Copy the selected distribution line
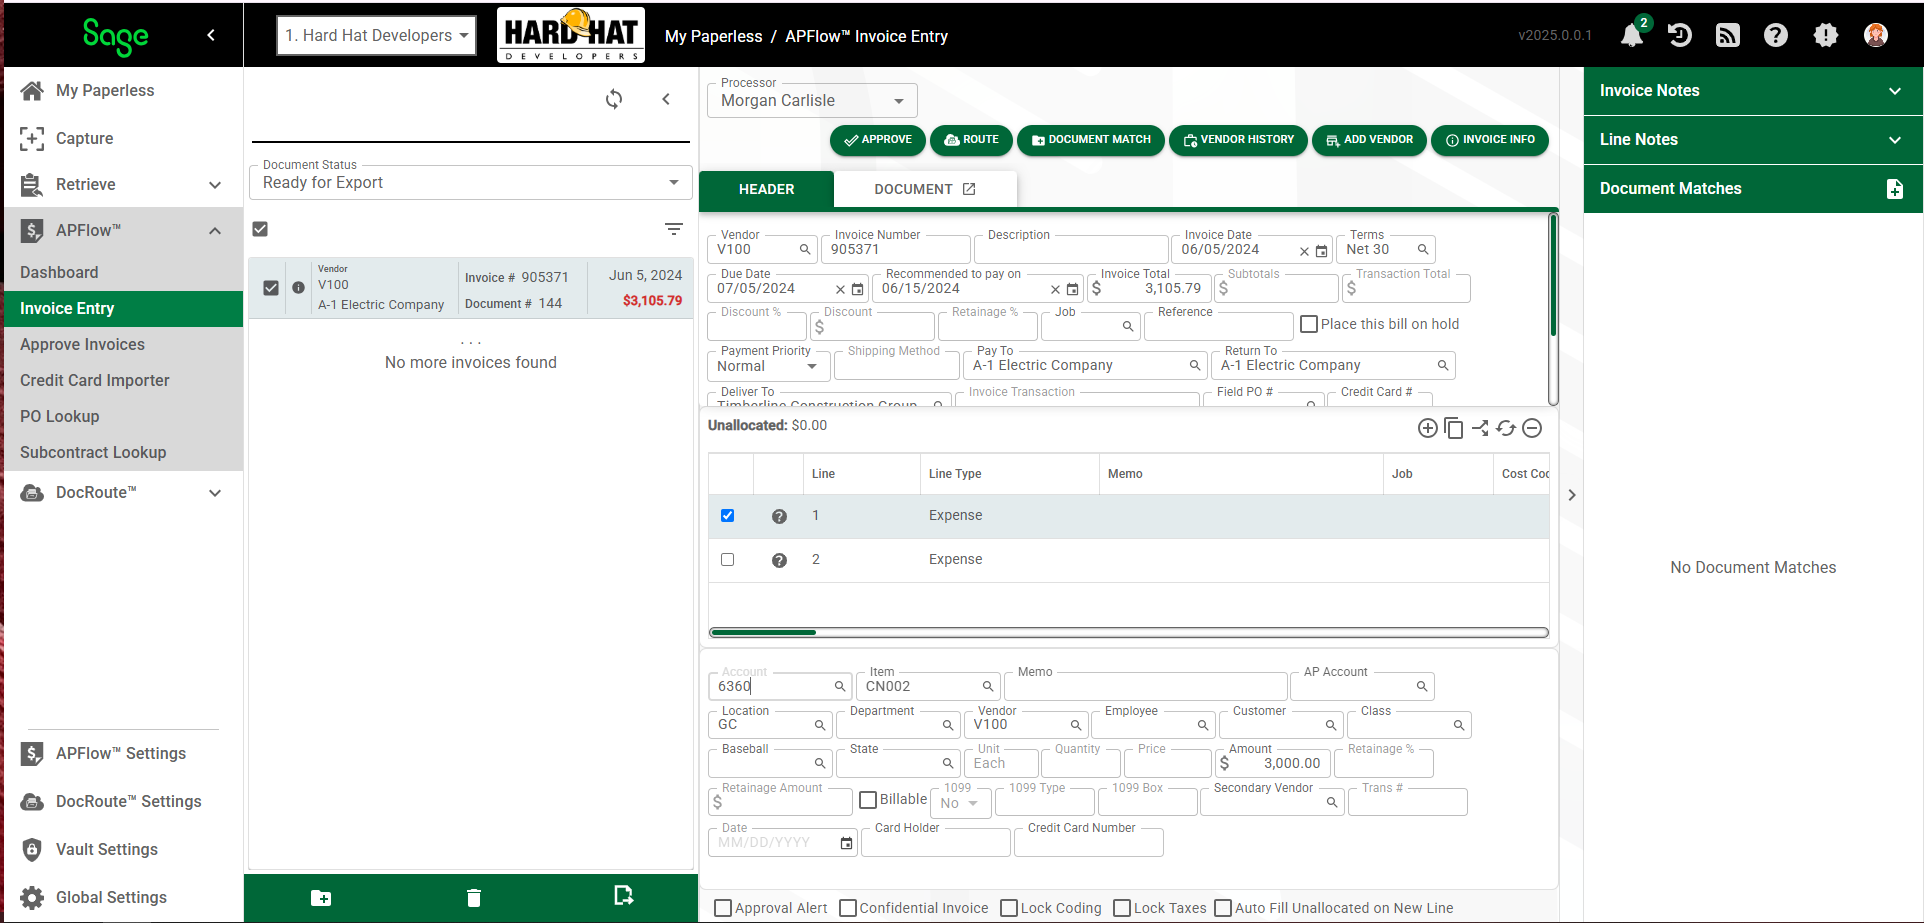 [x=1454, y=428]
